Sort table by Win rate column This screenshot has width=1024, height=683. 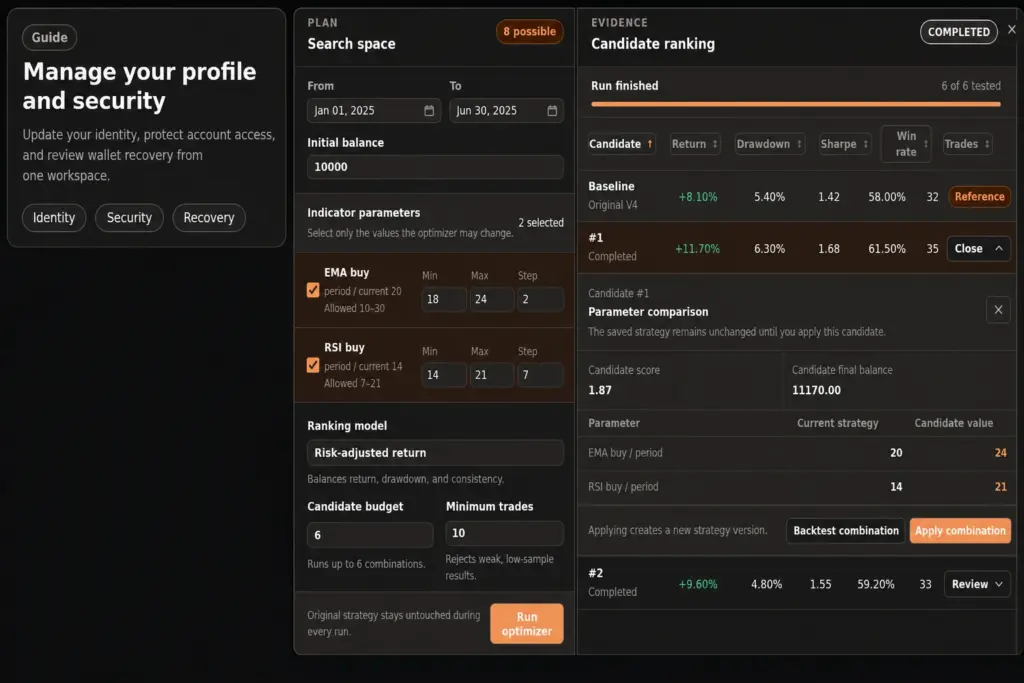(x=905, y=144)
